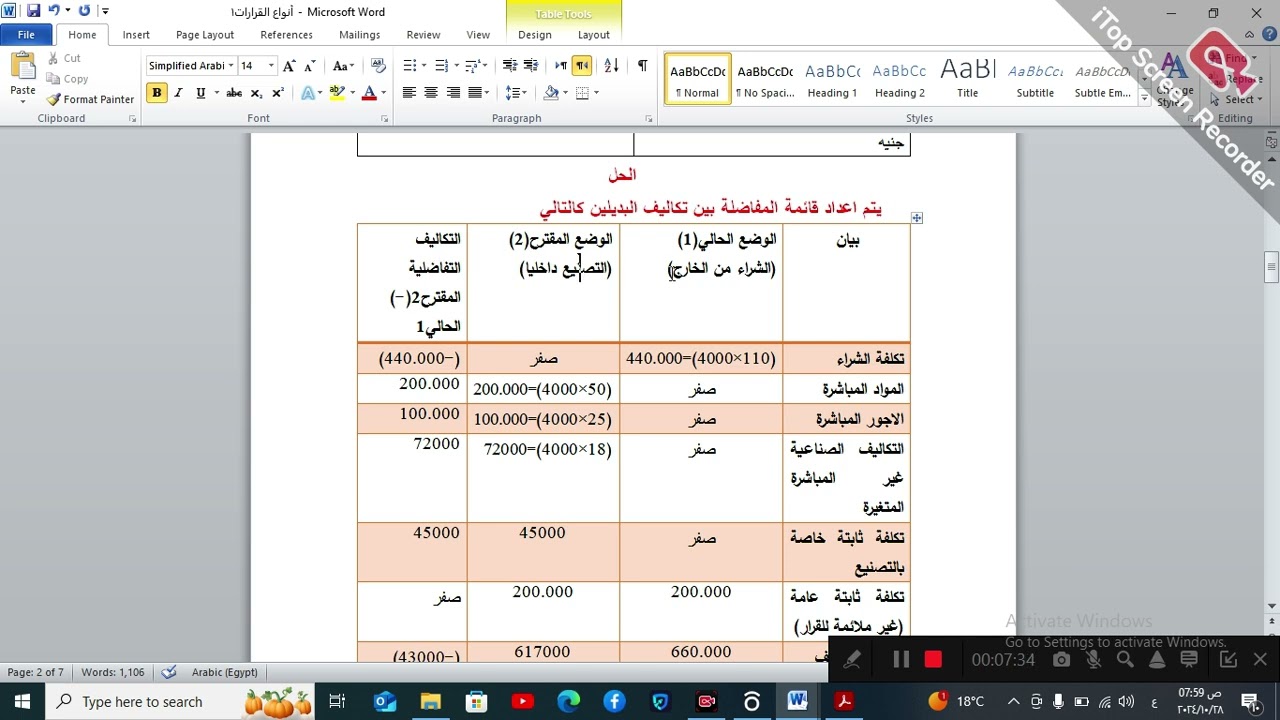Click the Grow Font icon

click(289, 66)
